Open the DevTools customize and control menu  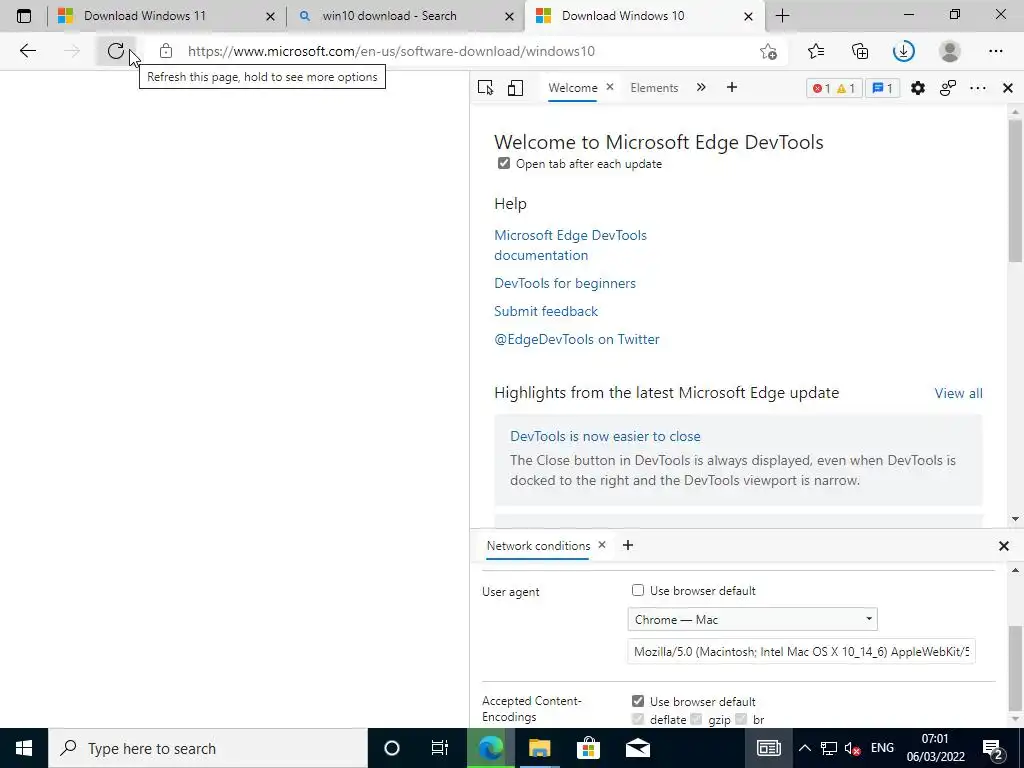tap(978, 88)
